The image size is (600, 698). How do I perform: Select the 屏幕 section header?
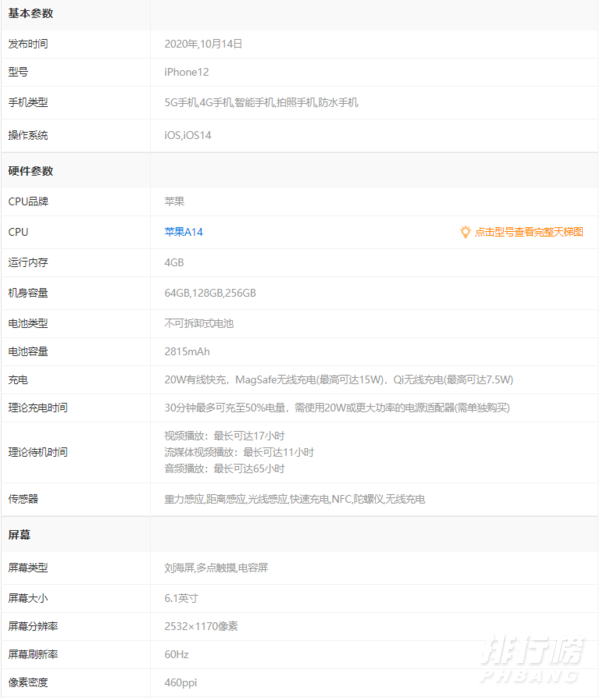pyautogui.click(x=19, y=535)
